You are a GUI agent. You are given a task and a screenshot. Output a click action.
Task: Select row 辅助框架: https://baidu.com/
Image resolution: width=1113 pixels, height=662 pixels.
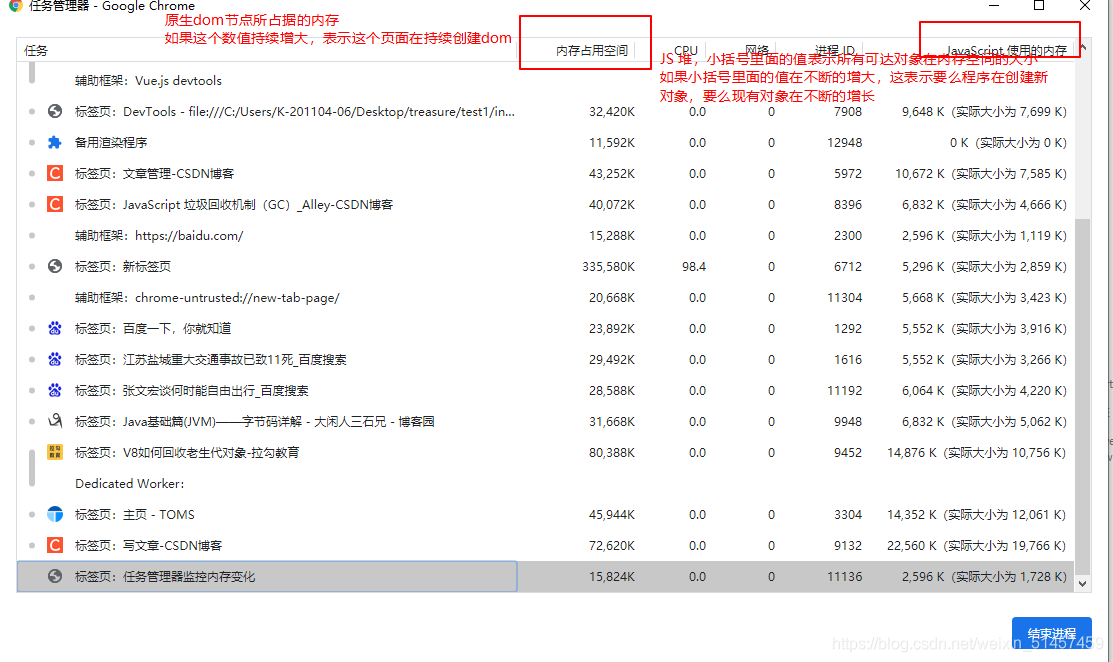coord(545,236)
